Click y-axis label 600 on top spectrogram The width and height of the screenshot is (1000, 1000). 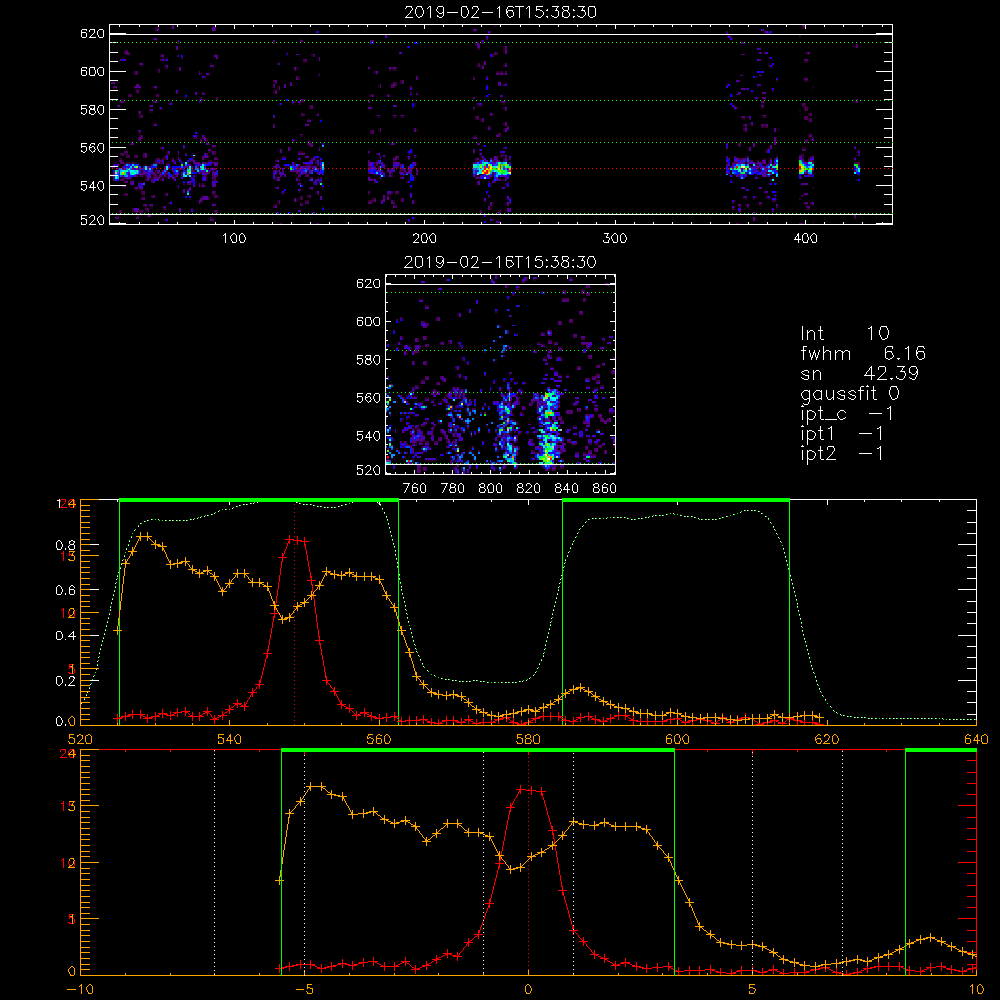tap(92, 71)
